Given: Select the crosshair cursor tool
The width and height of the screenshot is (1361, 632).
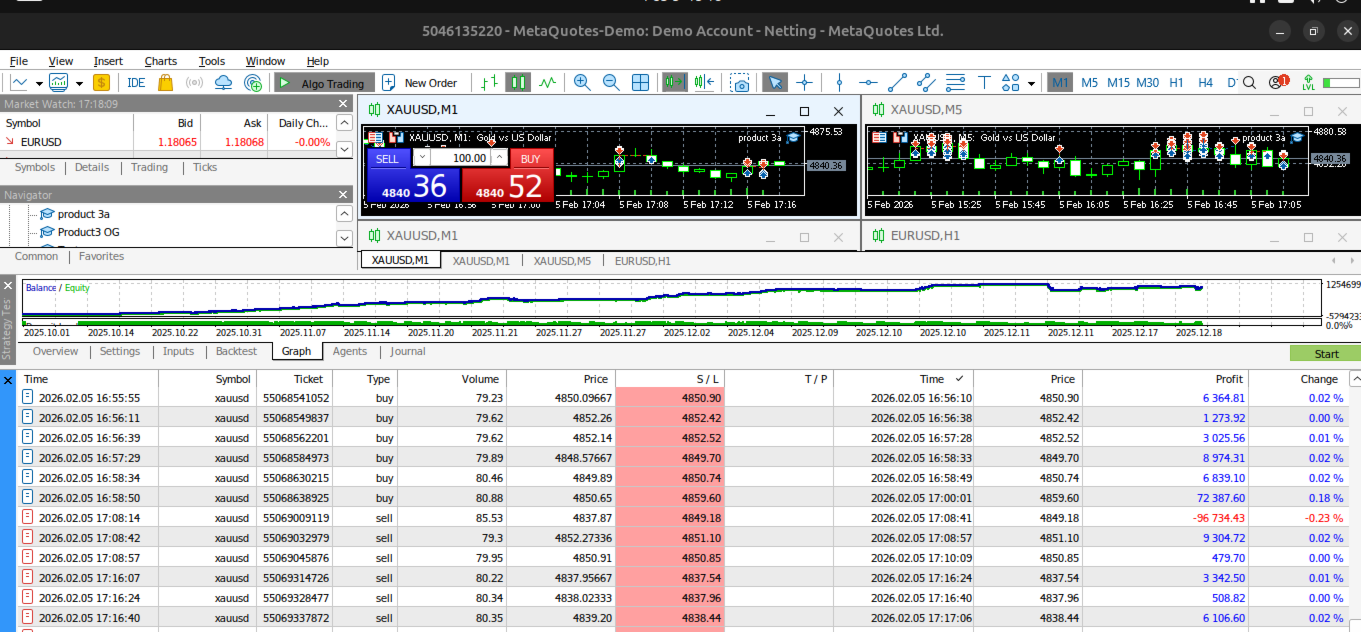Looking at the screenshot, I should click(804, 83).
